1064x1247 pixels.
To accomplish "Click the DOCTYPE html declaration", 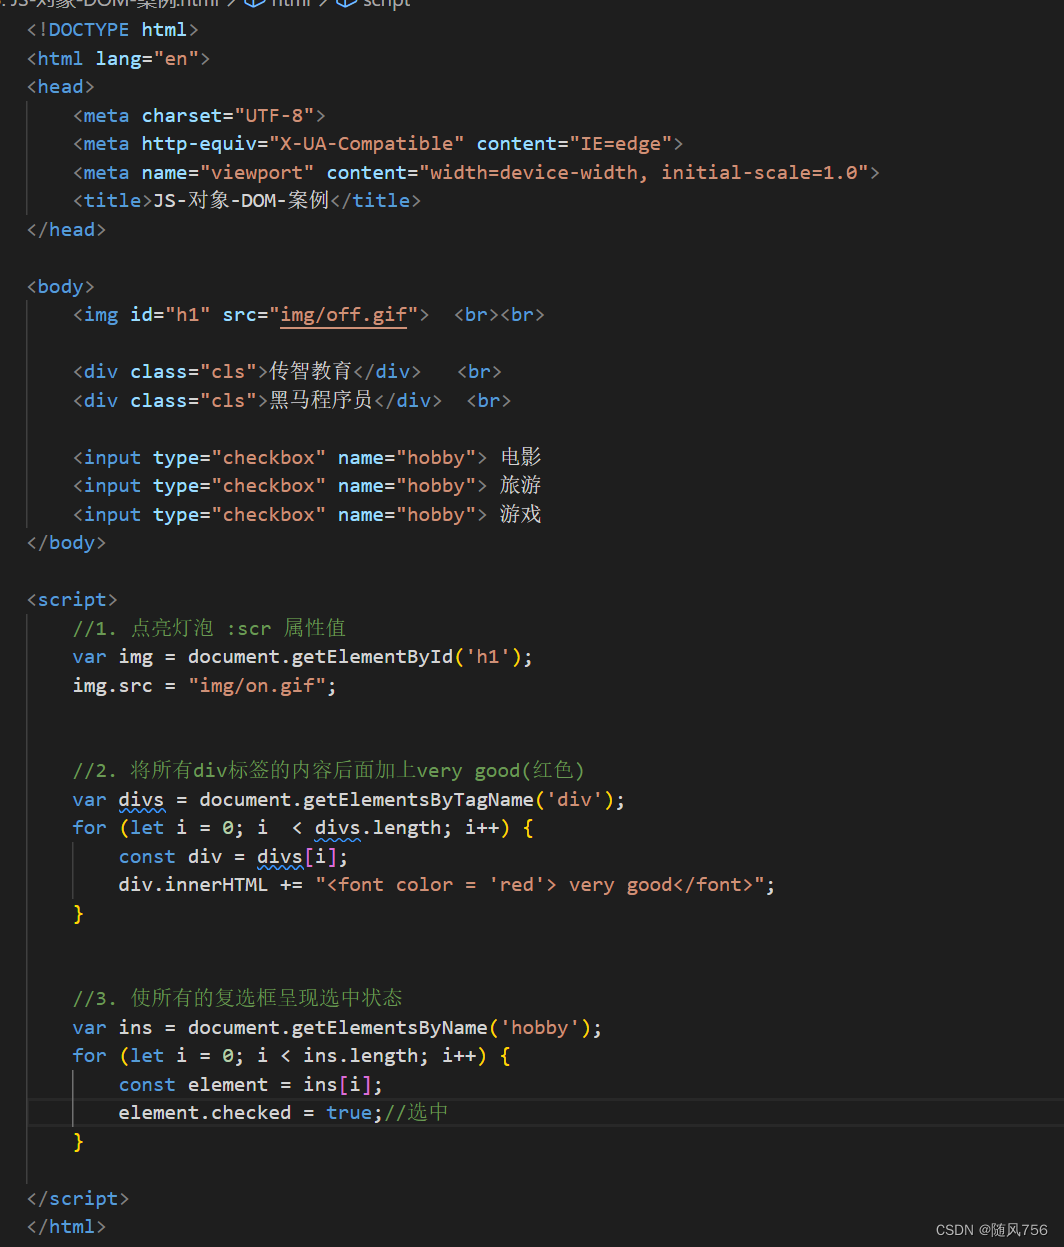I will [112, 29].
